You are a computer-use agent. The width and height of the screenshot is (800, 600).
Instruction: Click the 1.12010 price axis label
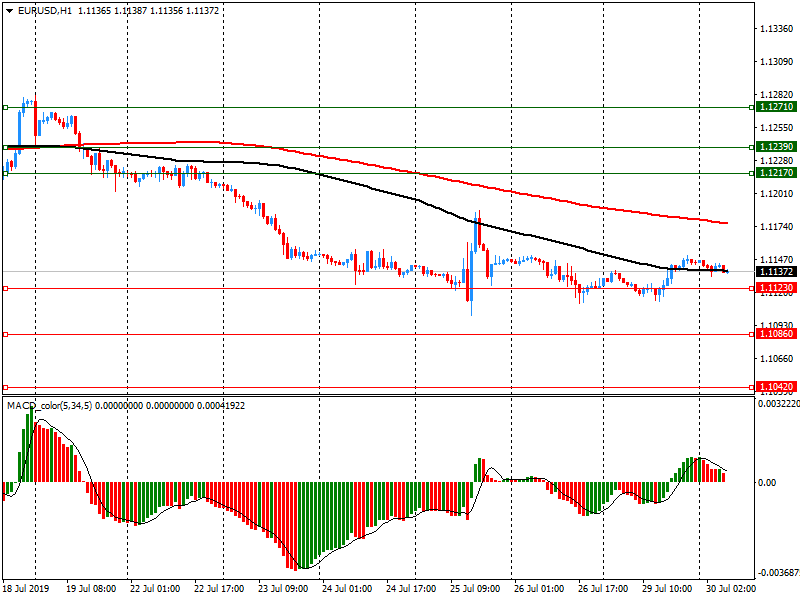coord(777,194)
